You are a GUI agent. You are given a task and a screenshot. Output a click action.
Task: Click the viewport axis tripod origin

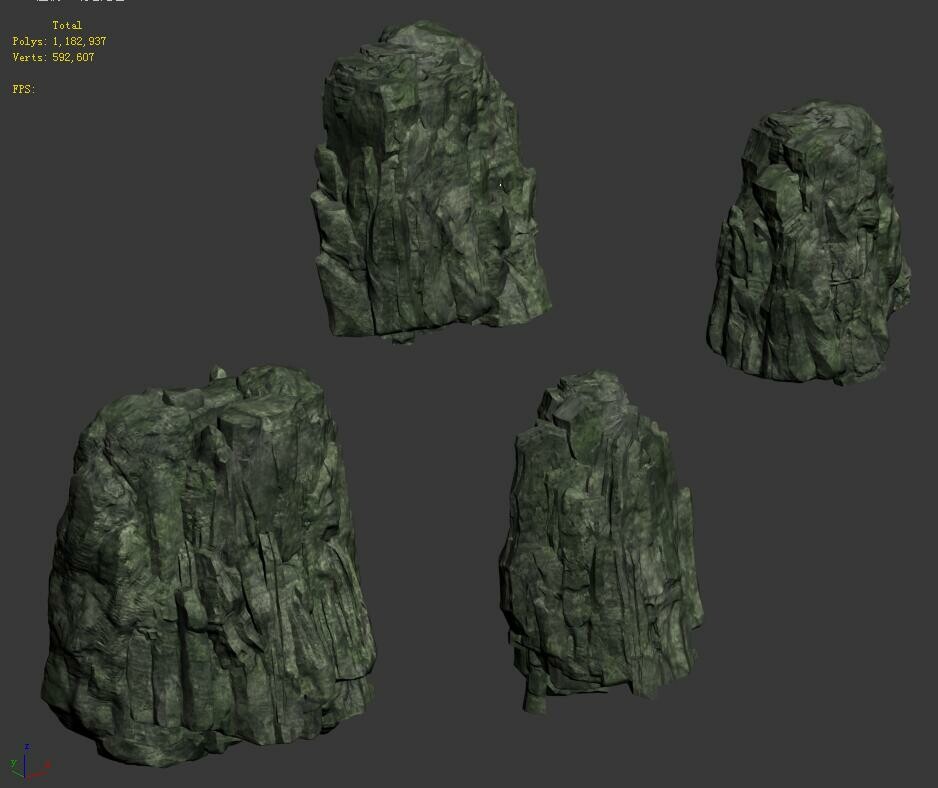[25, 777]
